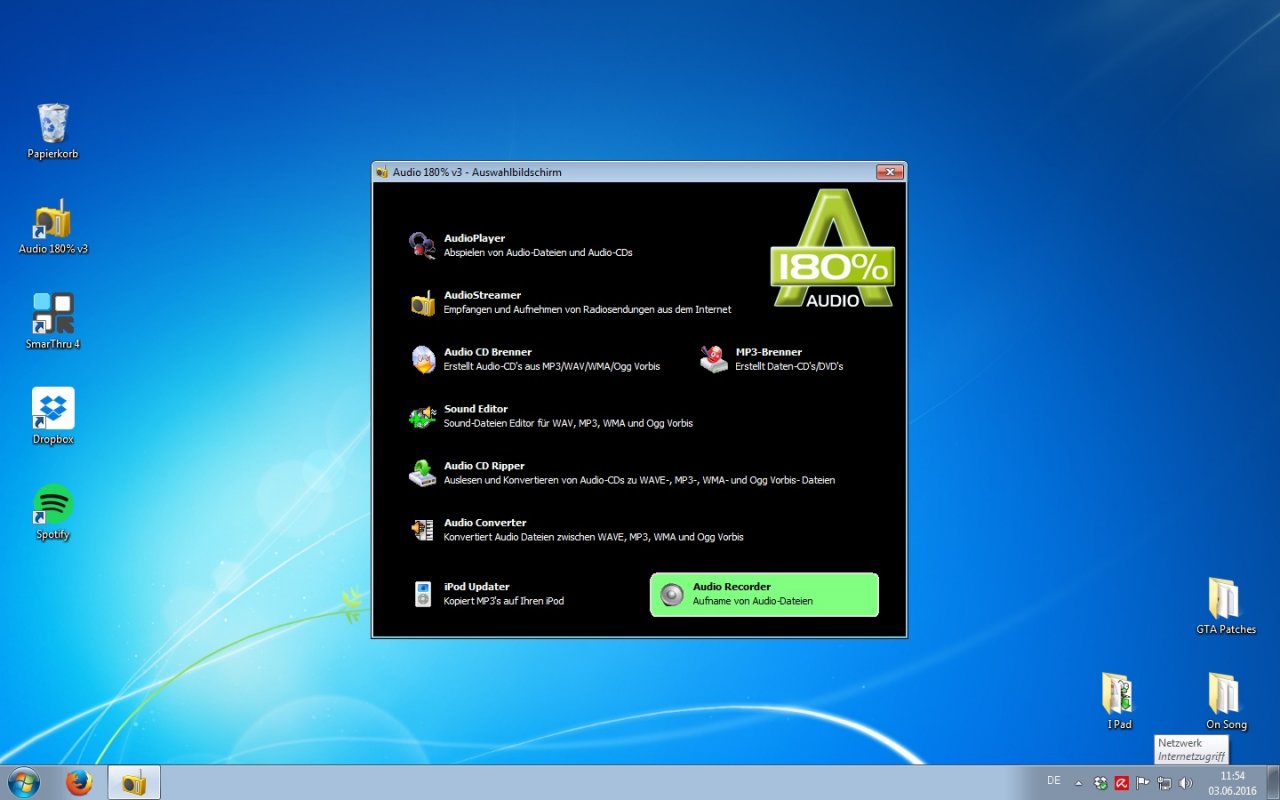Click the Audio CD Ripper drive icon
Screen dimensions: 1280x800
tap(423, 473)
